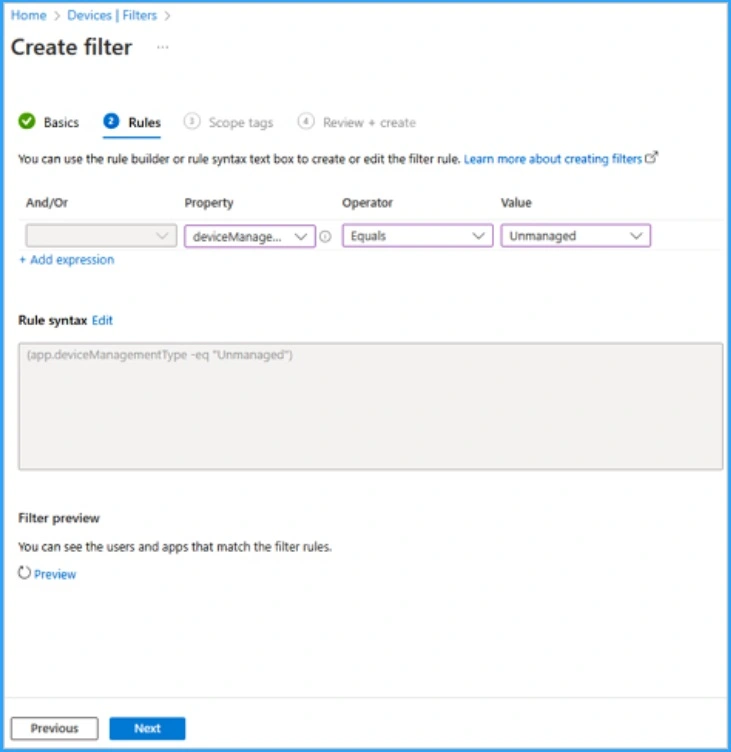This screenshot has width=731, height=752.
Task: Click the Create filter page title
Action: 71,47
